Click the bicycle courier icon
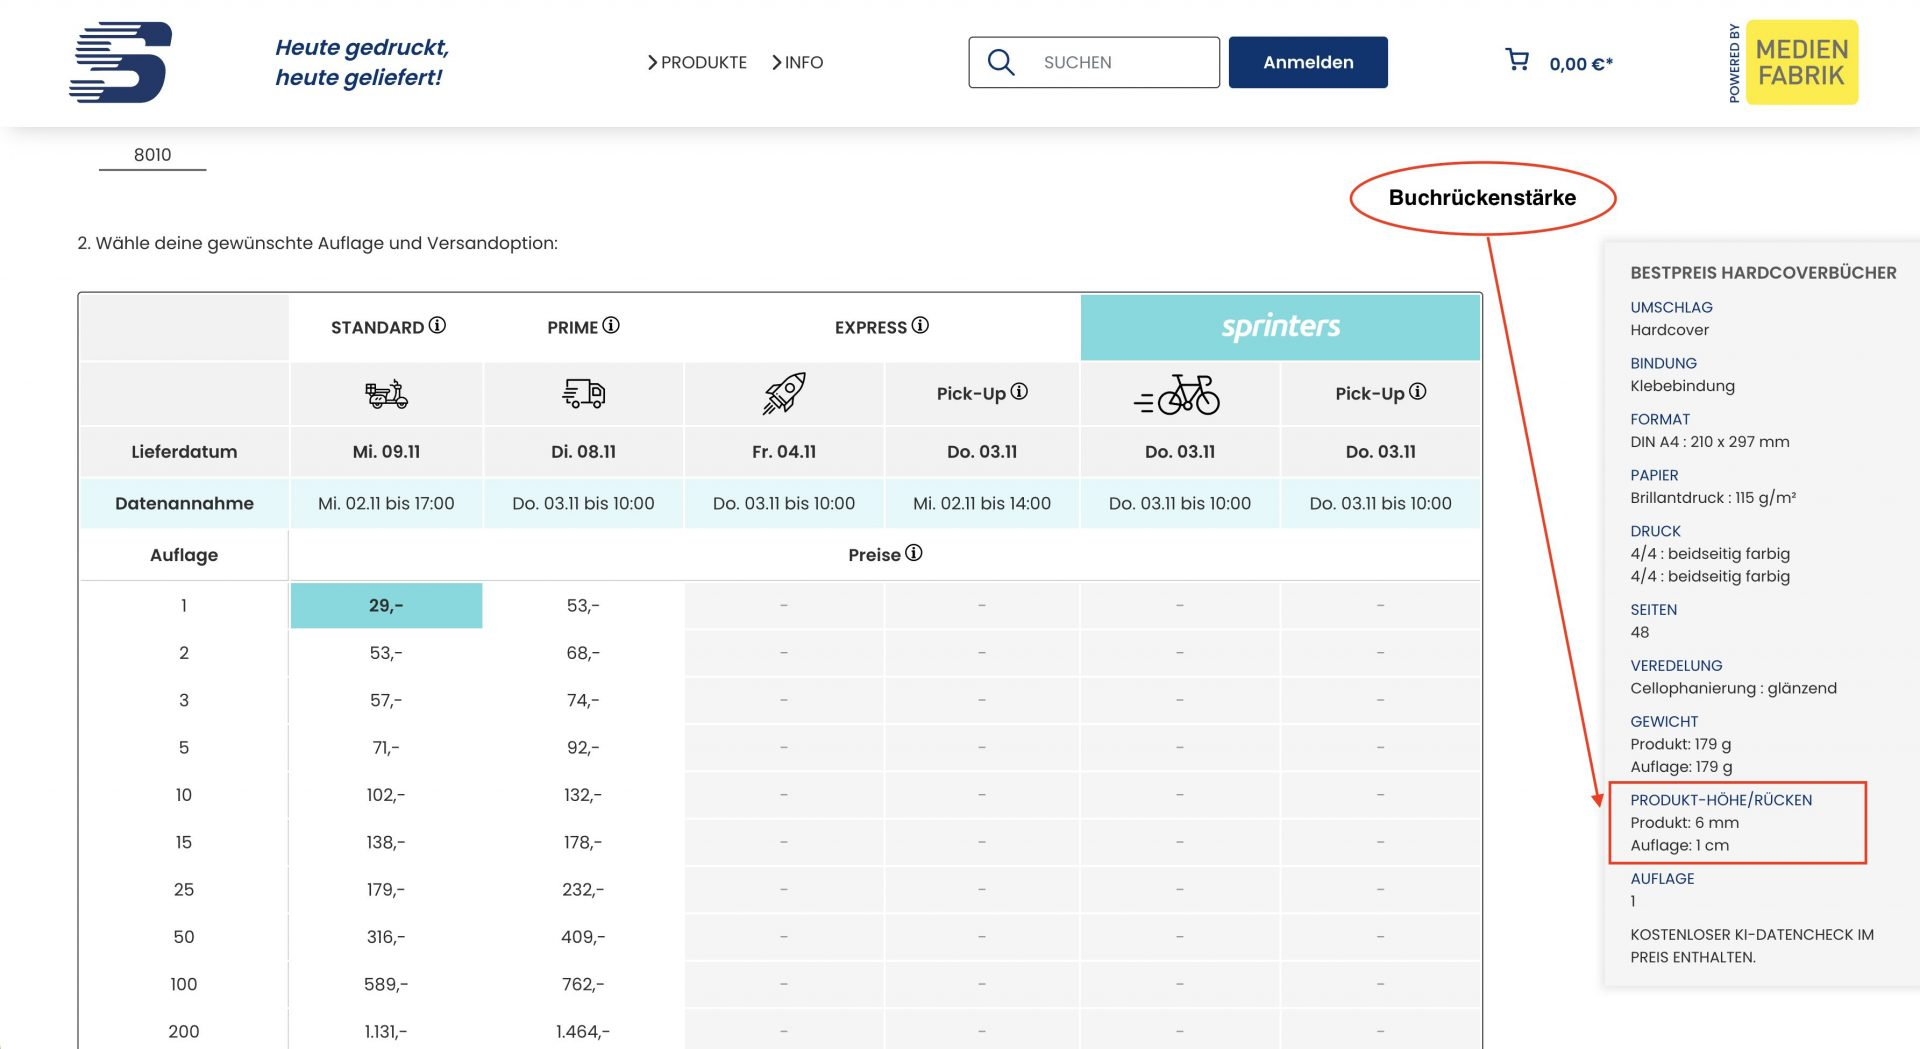This screenshot has height=1049, width=1920. point(1177,395)
